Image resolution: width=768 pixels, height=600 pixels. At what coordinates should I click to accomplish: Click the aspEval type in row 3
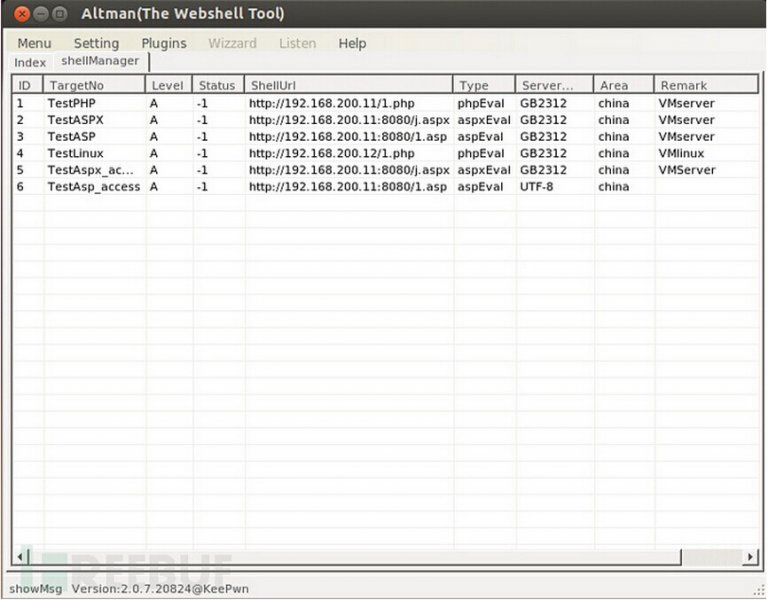(x=480, y=137)
